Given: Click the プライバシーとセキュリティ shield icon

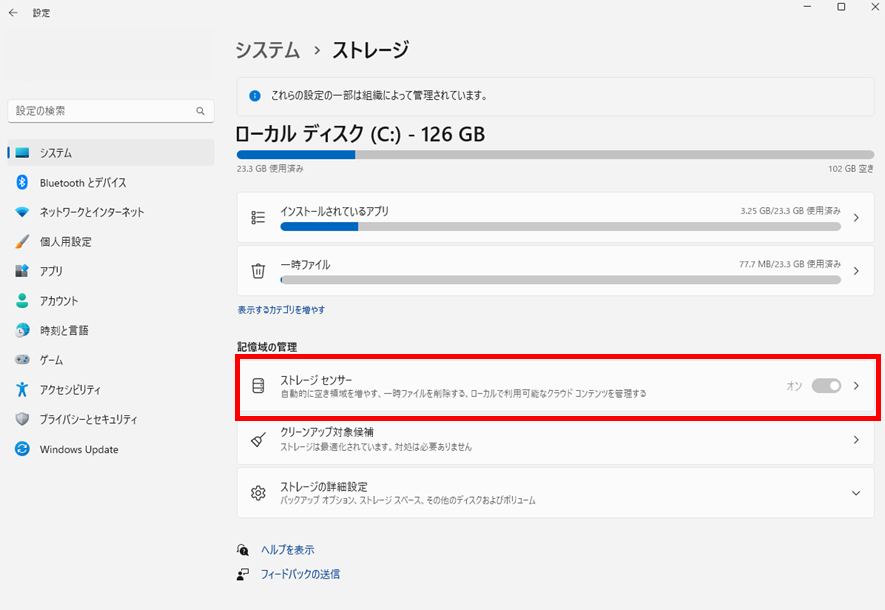Looking at the screenshot, I should pyautogui.click(x=22, y=419).
